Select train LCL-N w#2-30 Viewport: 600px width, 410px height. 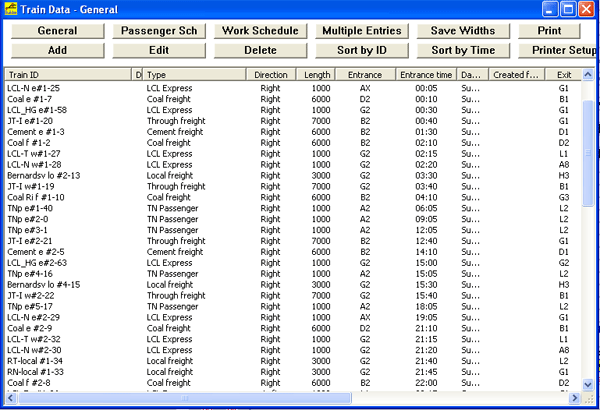tap(34, 350)
